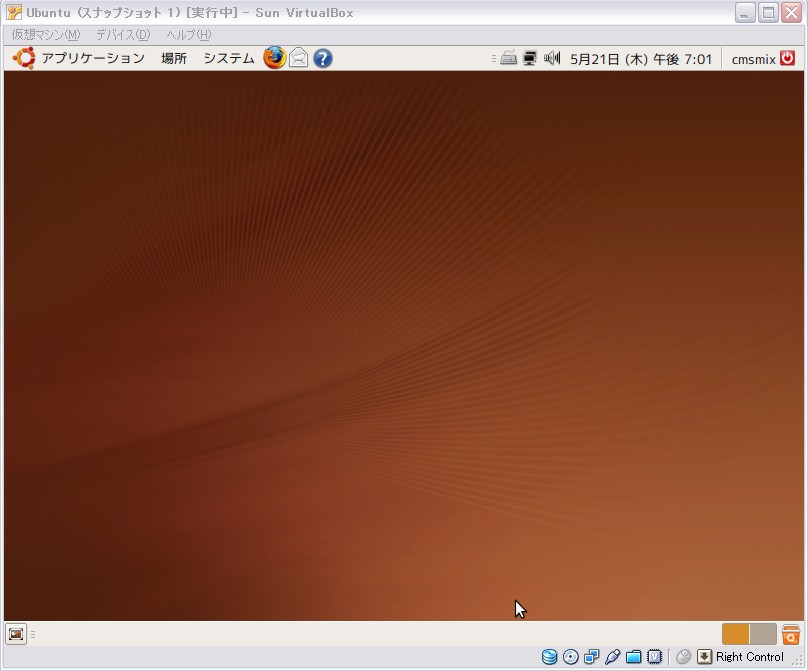
Task: Click the VirtualBox USB device icon
Action: 613,657
